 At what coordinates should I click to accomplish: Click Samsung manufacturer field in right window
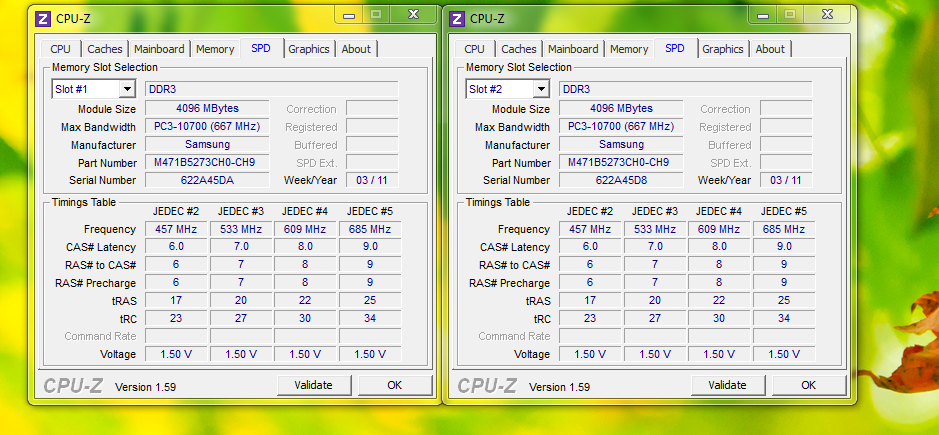point(621,144)
